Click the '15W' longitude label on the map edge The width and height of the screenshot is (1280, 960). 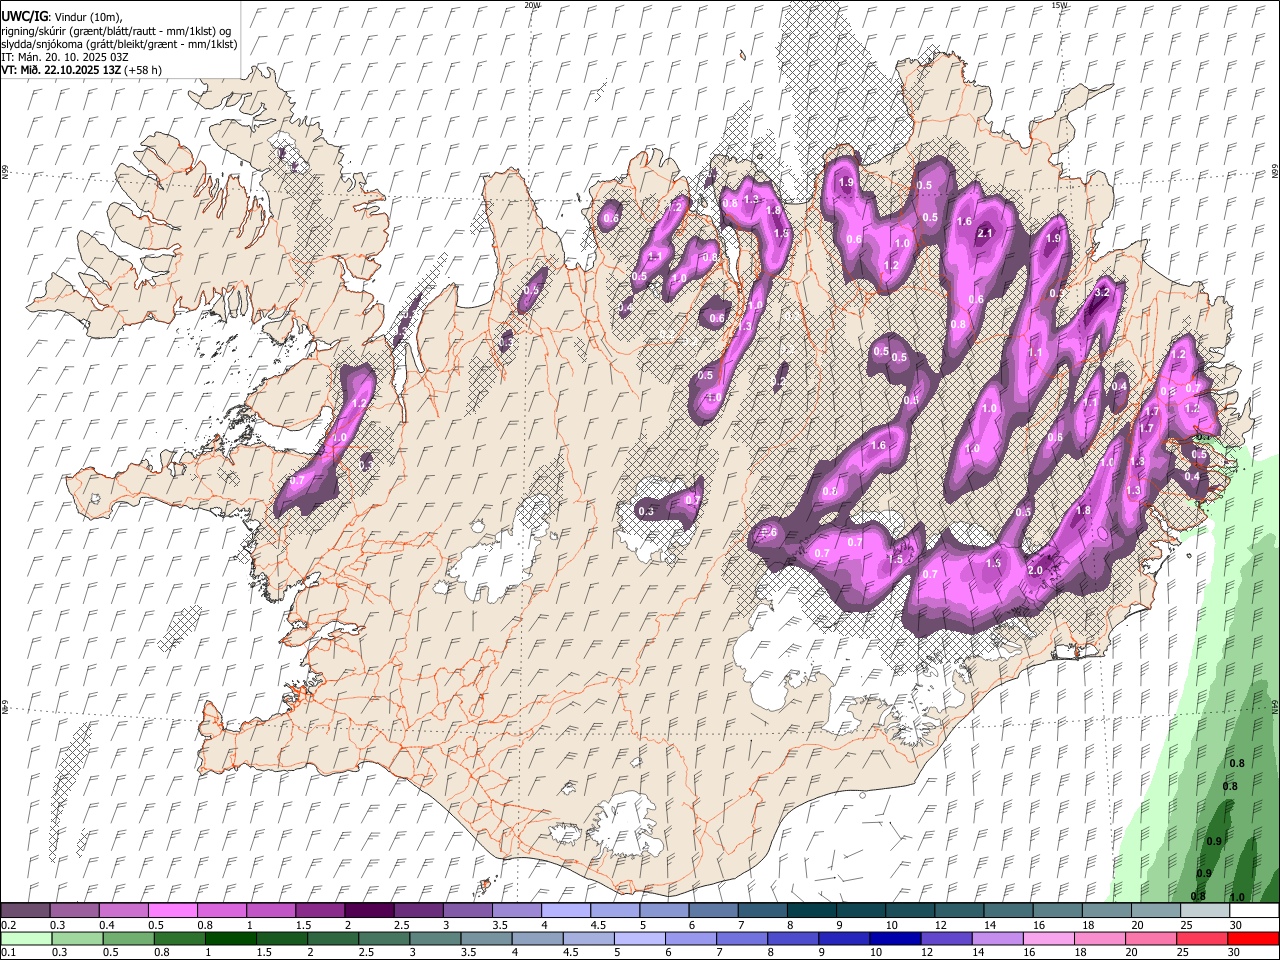tap(1059, 5)
